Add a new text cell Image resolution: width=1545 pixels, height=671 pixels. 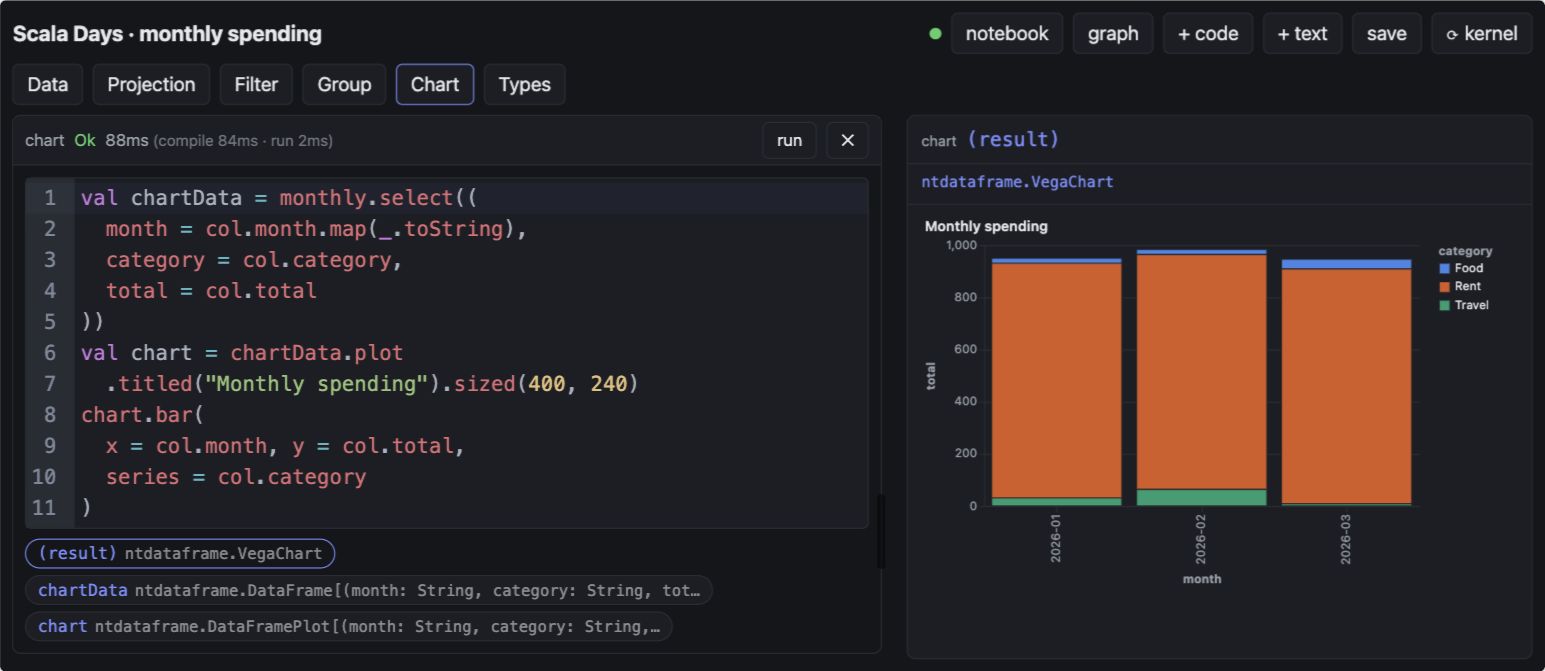coord(1302,33)
